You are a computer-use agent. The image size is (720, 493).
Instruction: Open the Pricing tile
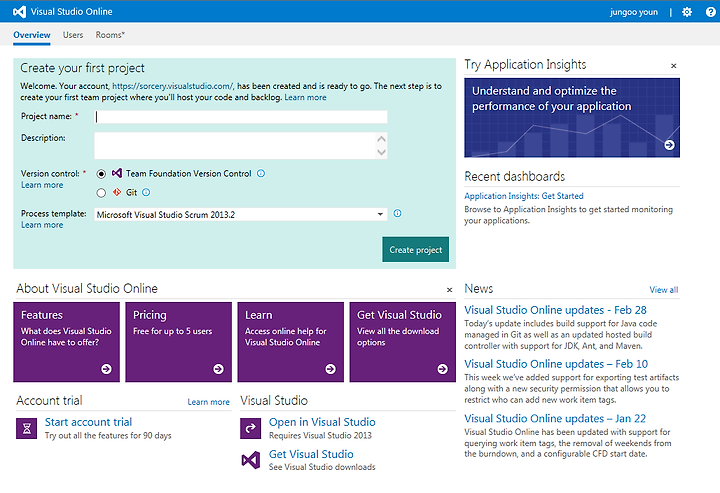pyautogui.click(x=179, y=342)
